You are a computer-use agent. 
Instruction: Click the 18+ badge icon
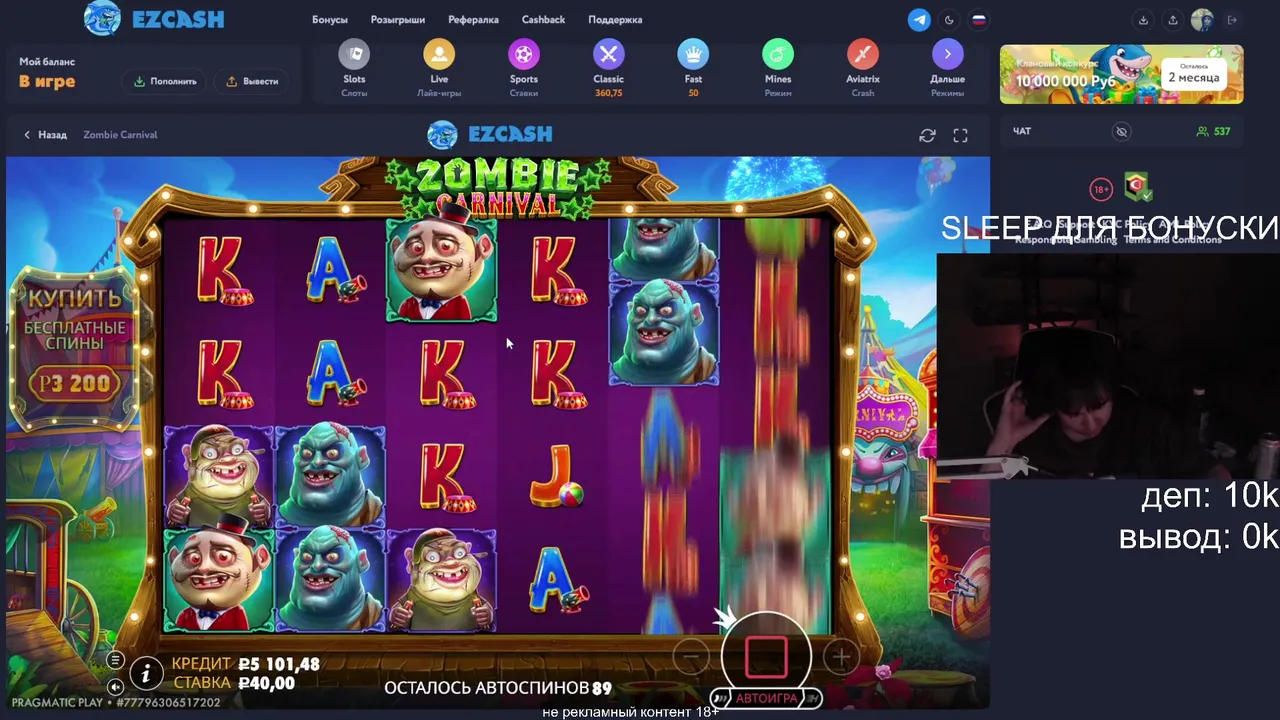[x=1101, y=189]
